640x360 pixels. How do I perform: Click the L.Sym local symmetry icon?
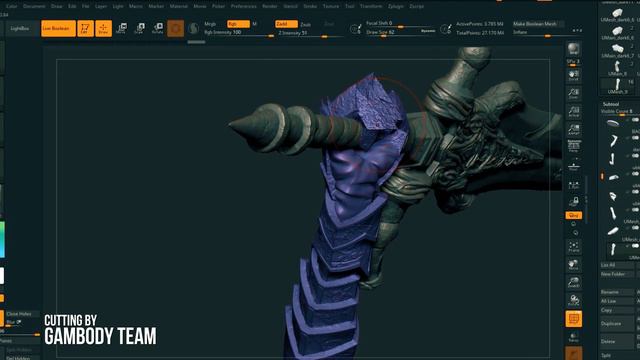pos(573,185)
